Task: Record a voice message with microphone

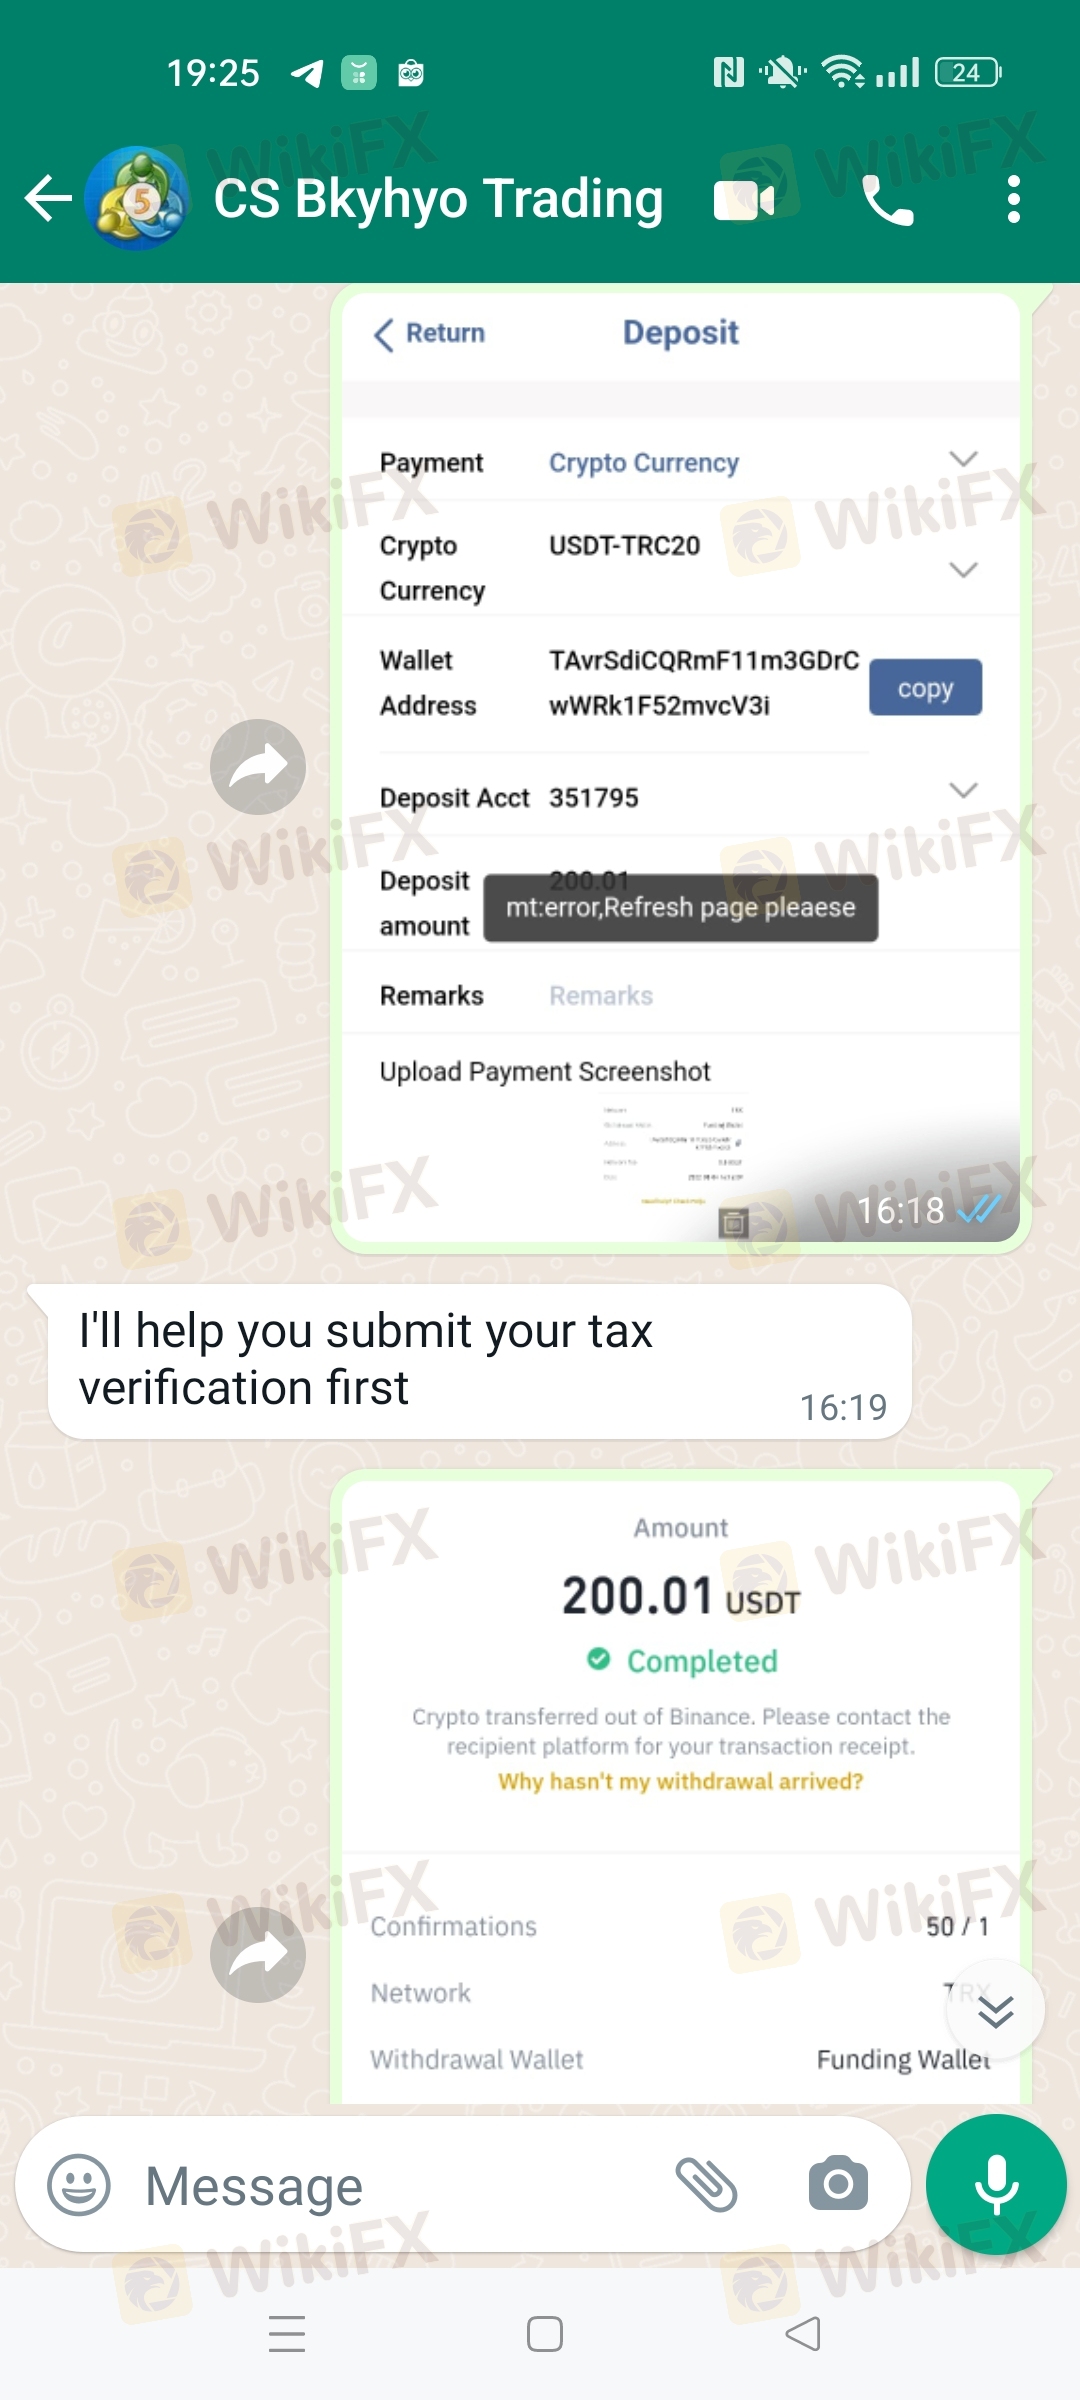Action: click(x=996, y=2184)
